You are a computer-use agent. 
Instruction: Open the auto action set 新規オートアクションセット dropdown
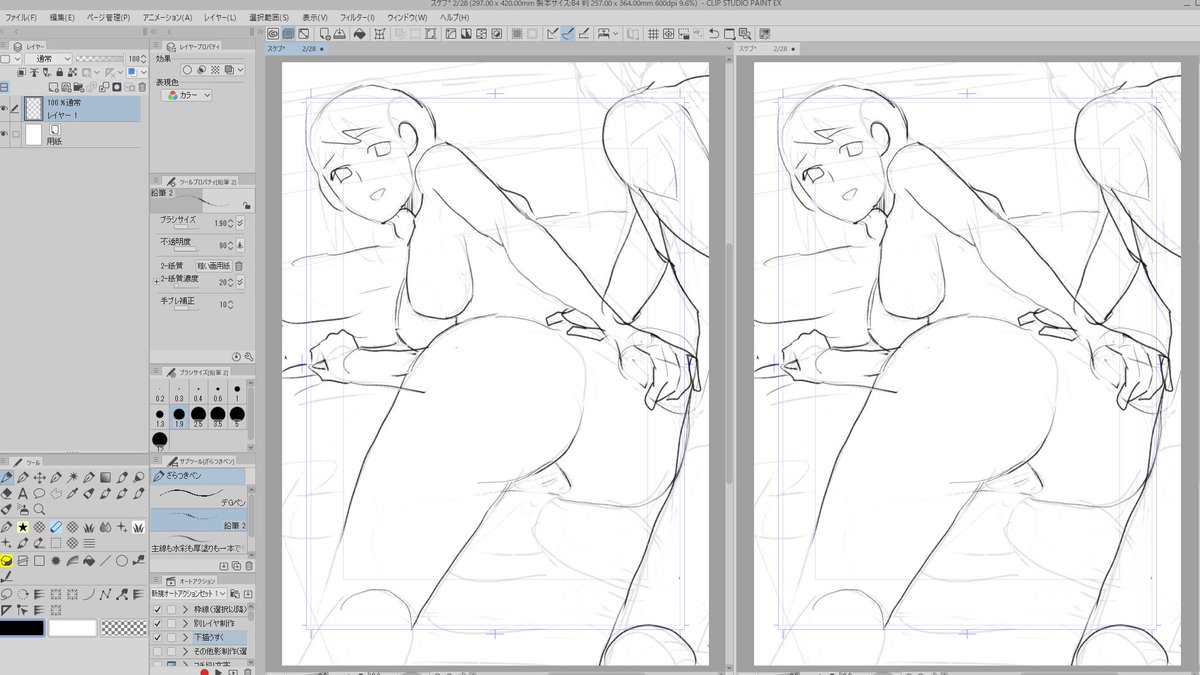point(188,594)
